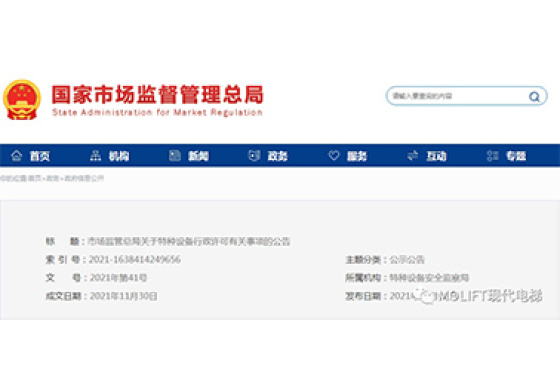Open the 政务 nav item
560x369 pixels.
point(278,156)
